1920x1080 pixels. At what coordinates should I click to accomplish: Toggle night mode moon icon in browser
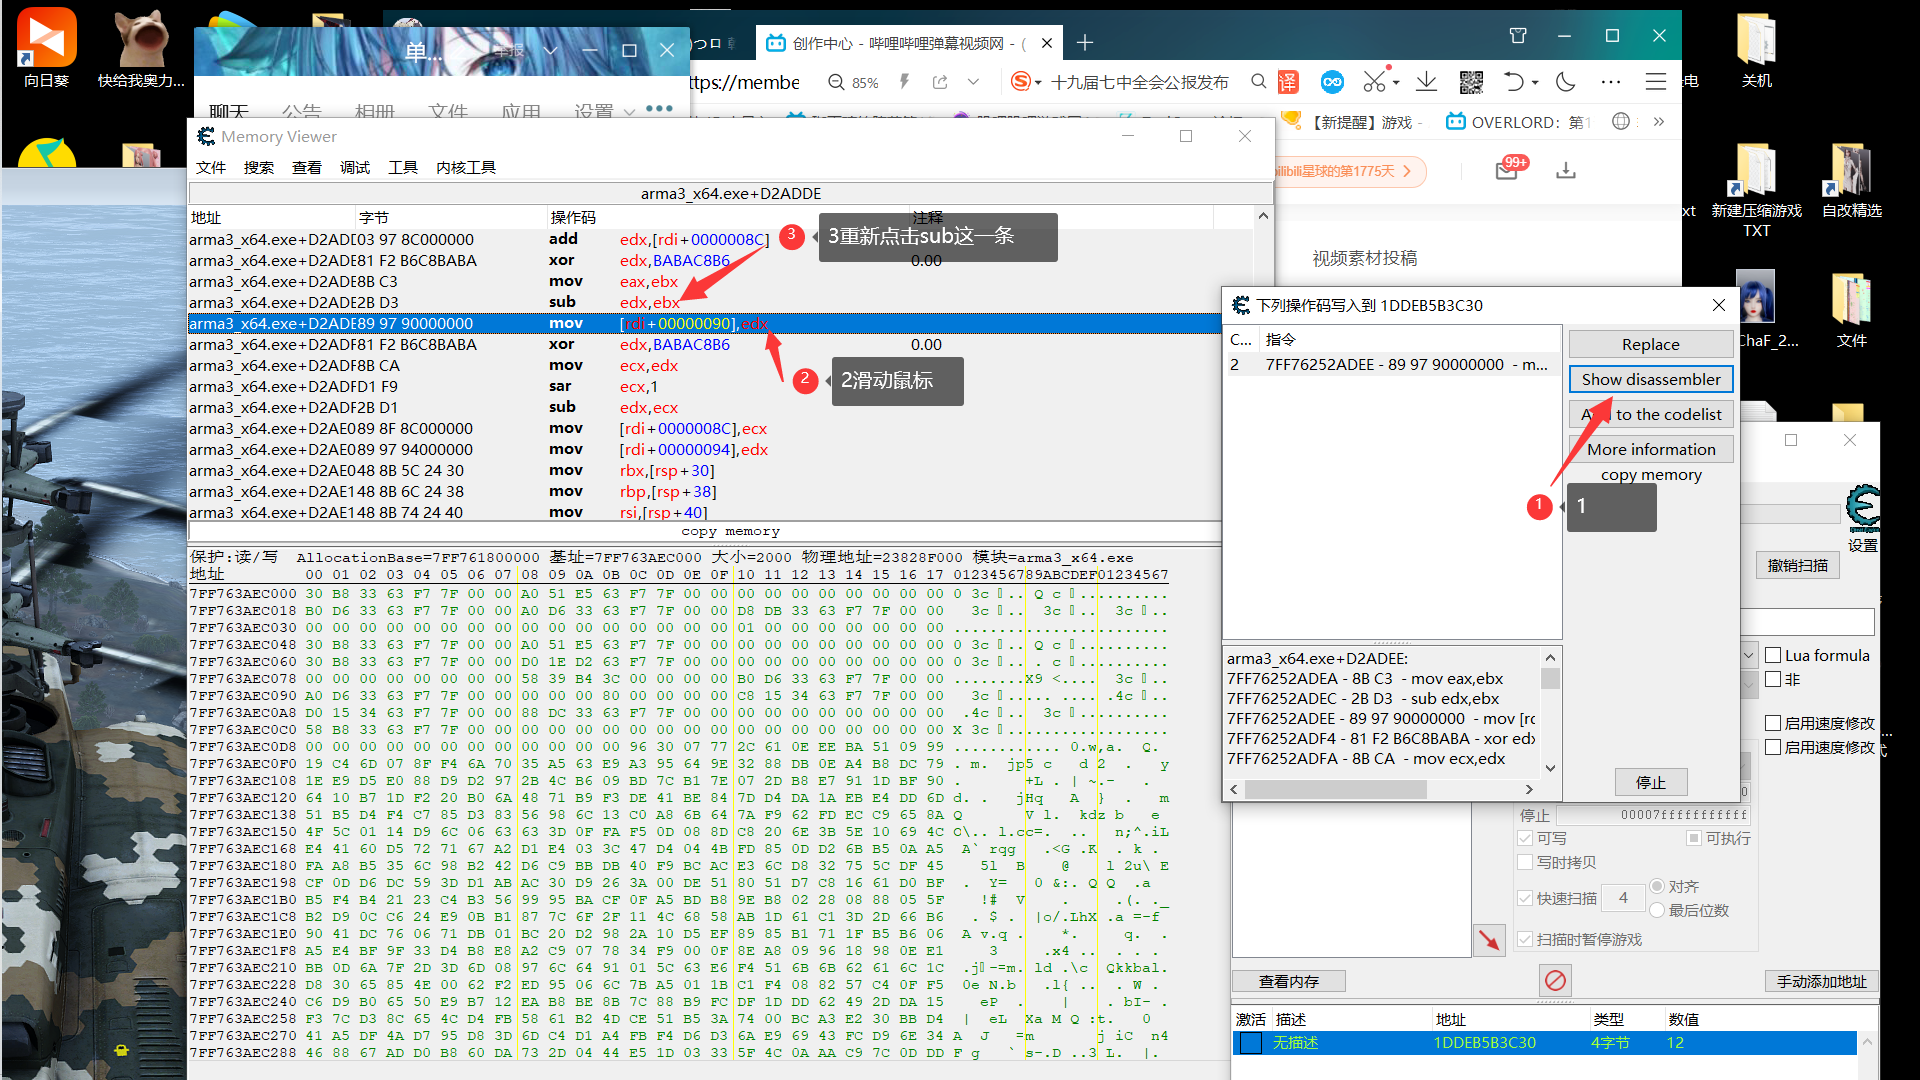click(x=1566, y=82)
